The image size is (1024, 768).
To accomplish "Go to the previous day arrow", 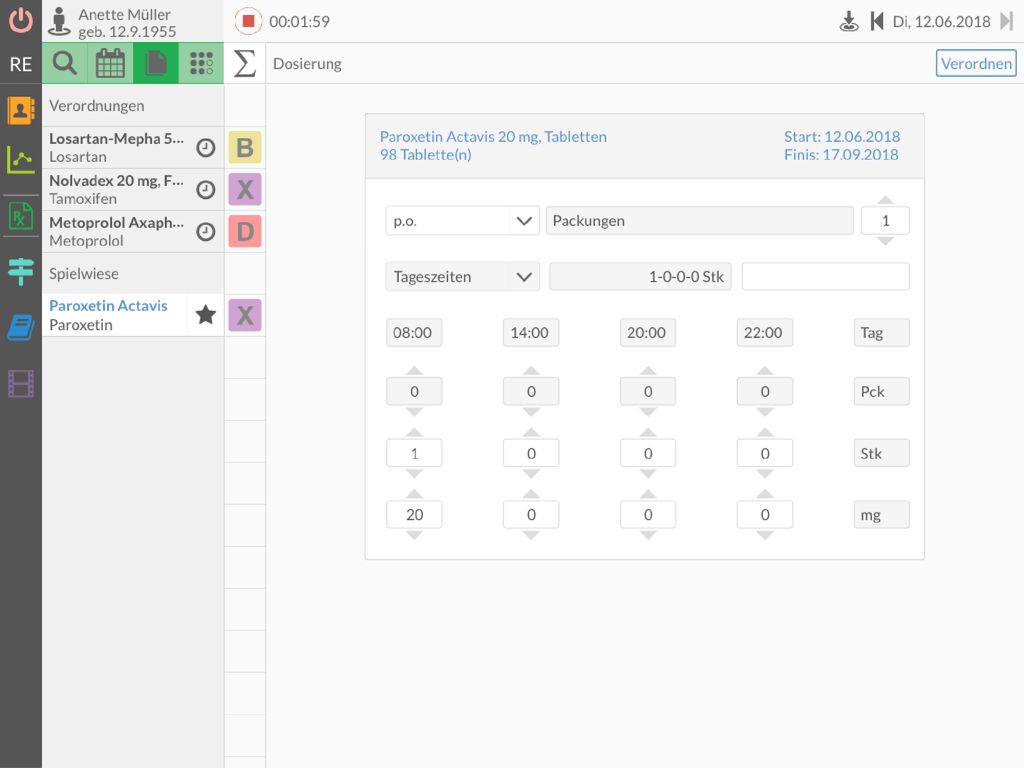I will coord(876,22).
